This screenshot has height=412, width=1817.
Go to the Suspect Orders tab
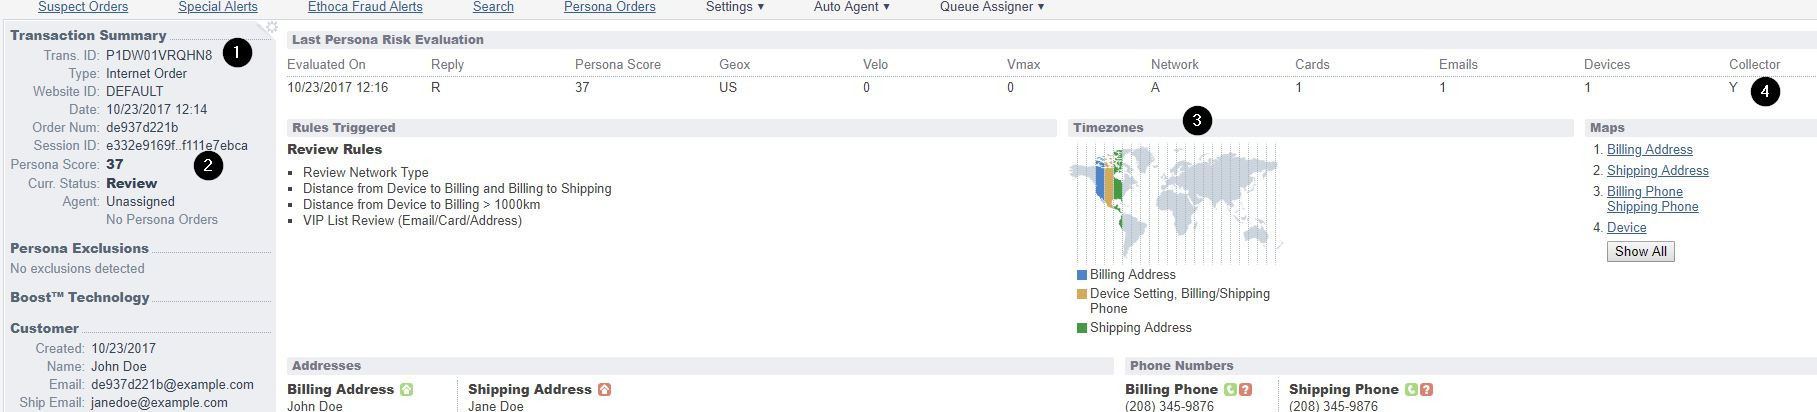click(x=83, y=7)
